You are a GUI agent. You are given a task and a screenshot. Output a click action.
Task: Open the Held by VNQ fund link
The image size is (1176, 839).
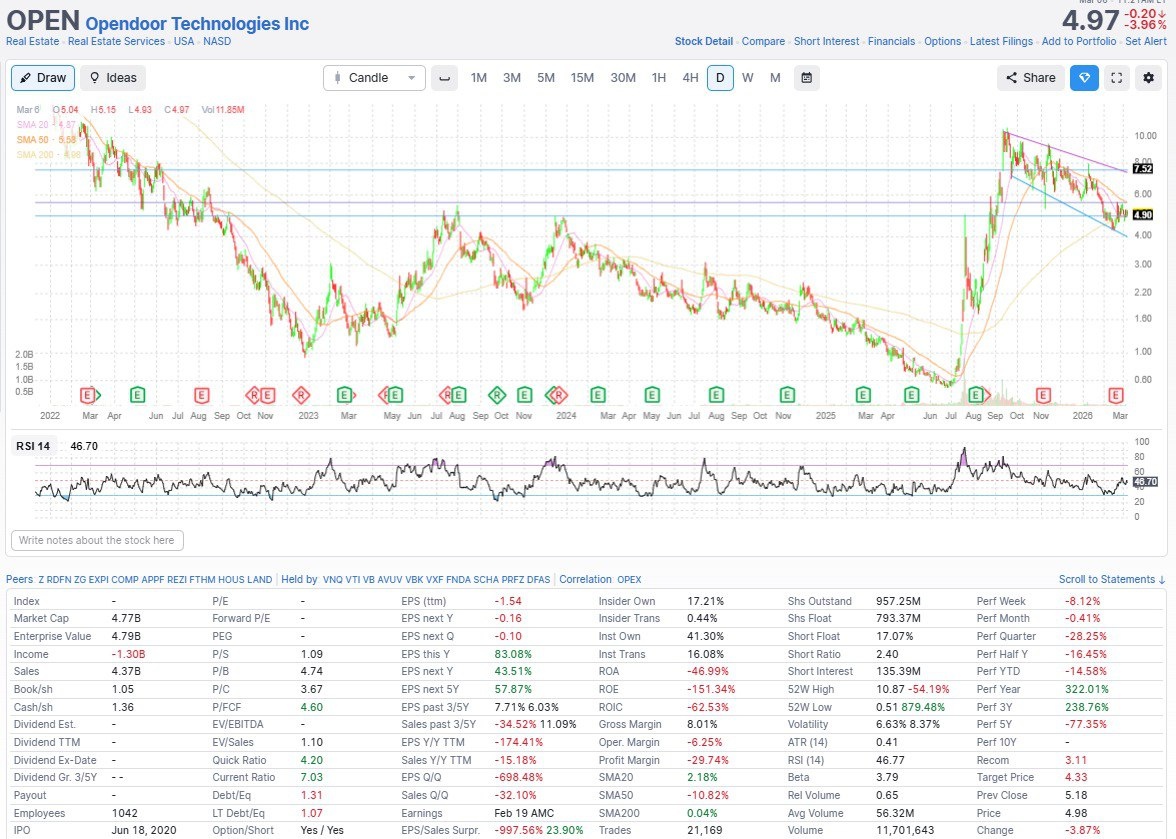pyautogui.click(x=332, y=580)
